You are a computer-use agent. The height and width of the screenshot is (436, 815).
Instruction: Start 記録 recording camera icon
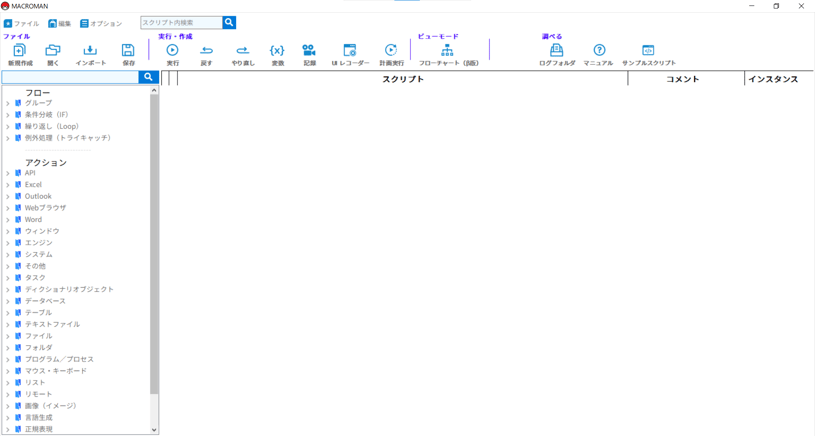tap(309, 50)
